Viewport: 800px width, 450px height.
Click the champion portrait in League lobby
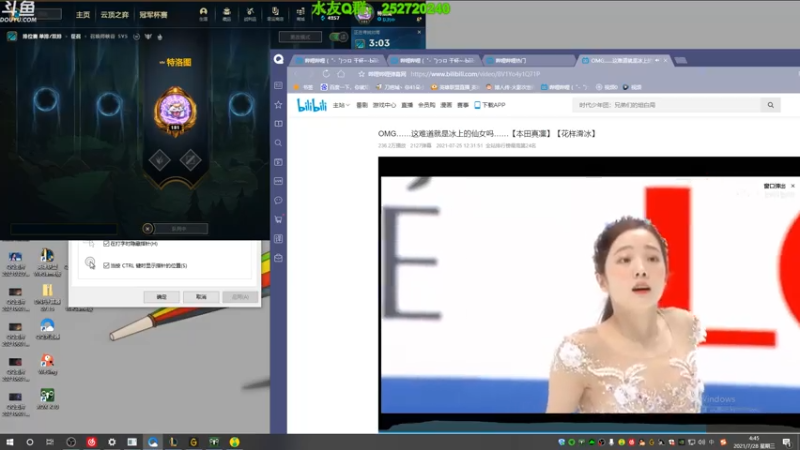175,110
